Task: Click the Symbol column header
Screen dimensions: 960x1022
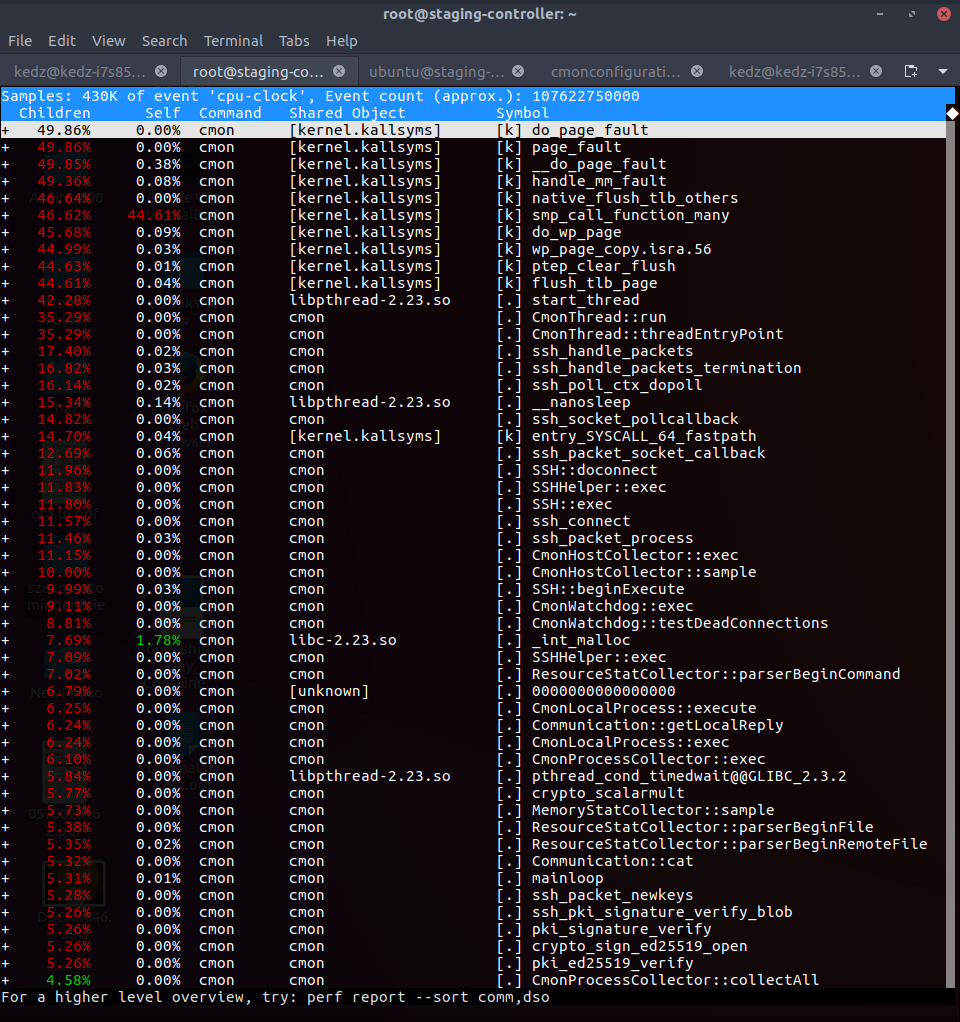Action: [x=523, y=113]
